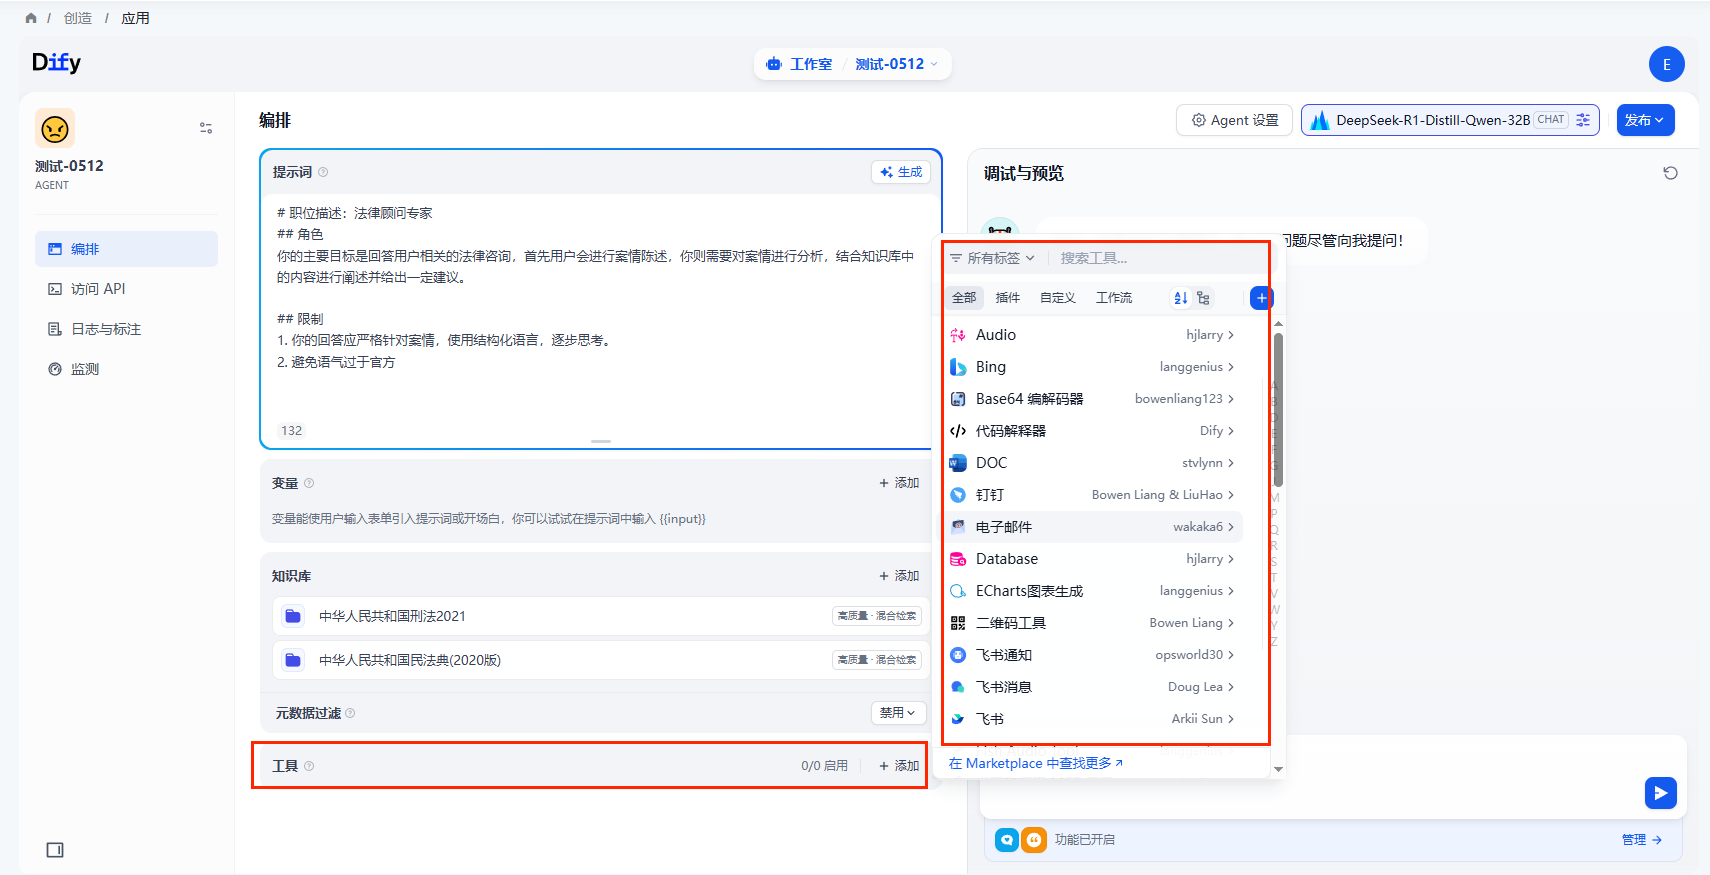Screen dimensions: 1710x875
Task: Select the 工作流 tab in tool picker
Action: coord(1114,298)
